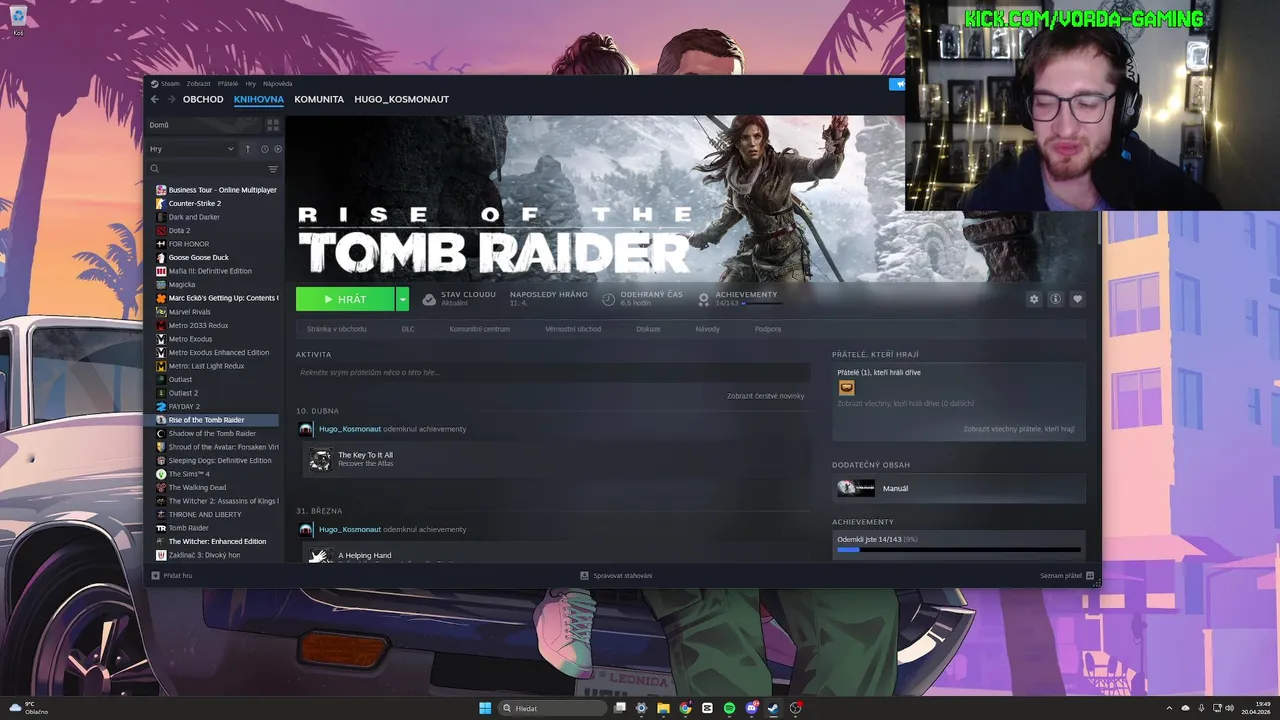This screenshot has height=720, width=1280.
Task: Click Zobrazit všechny přátele, kteří hrají
Action: [x=1019, y=429]
